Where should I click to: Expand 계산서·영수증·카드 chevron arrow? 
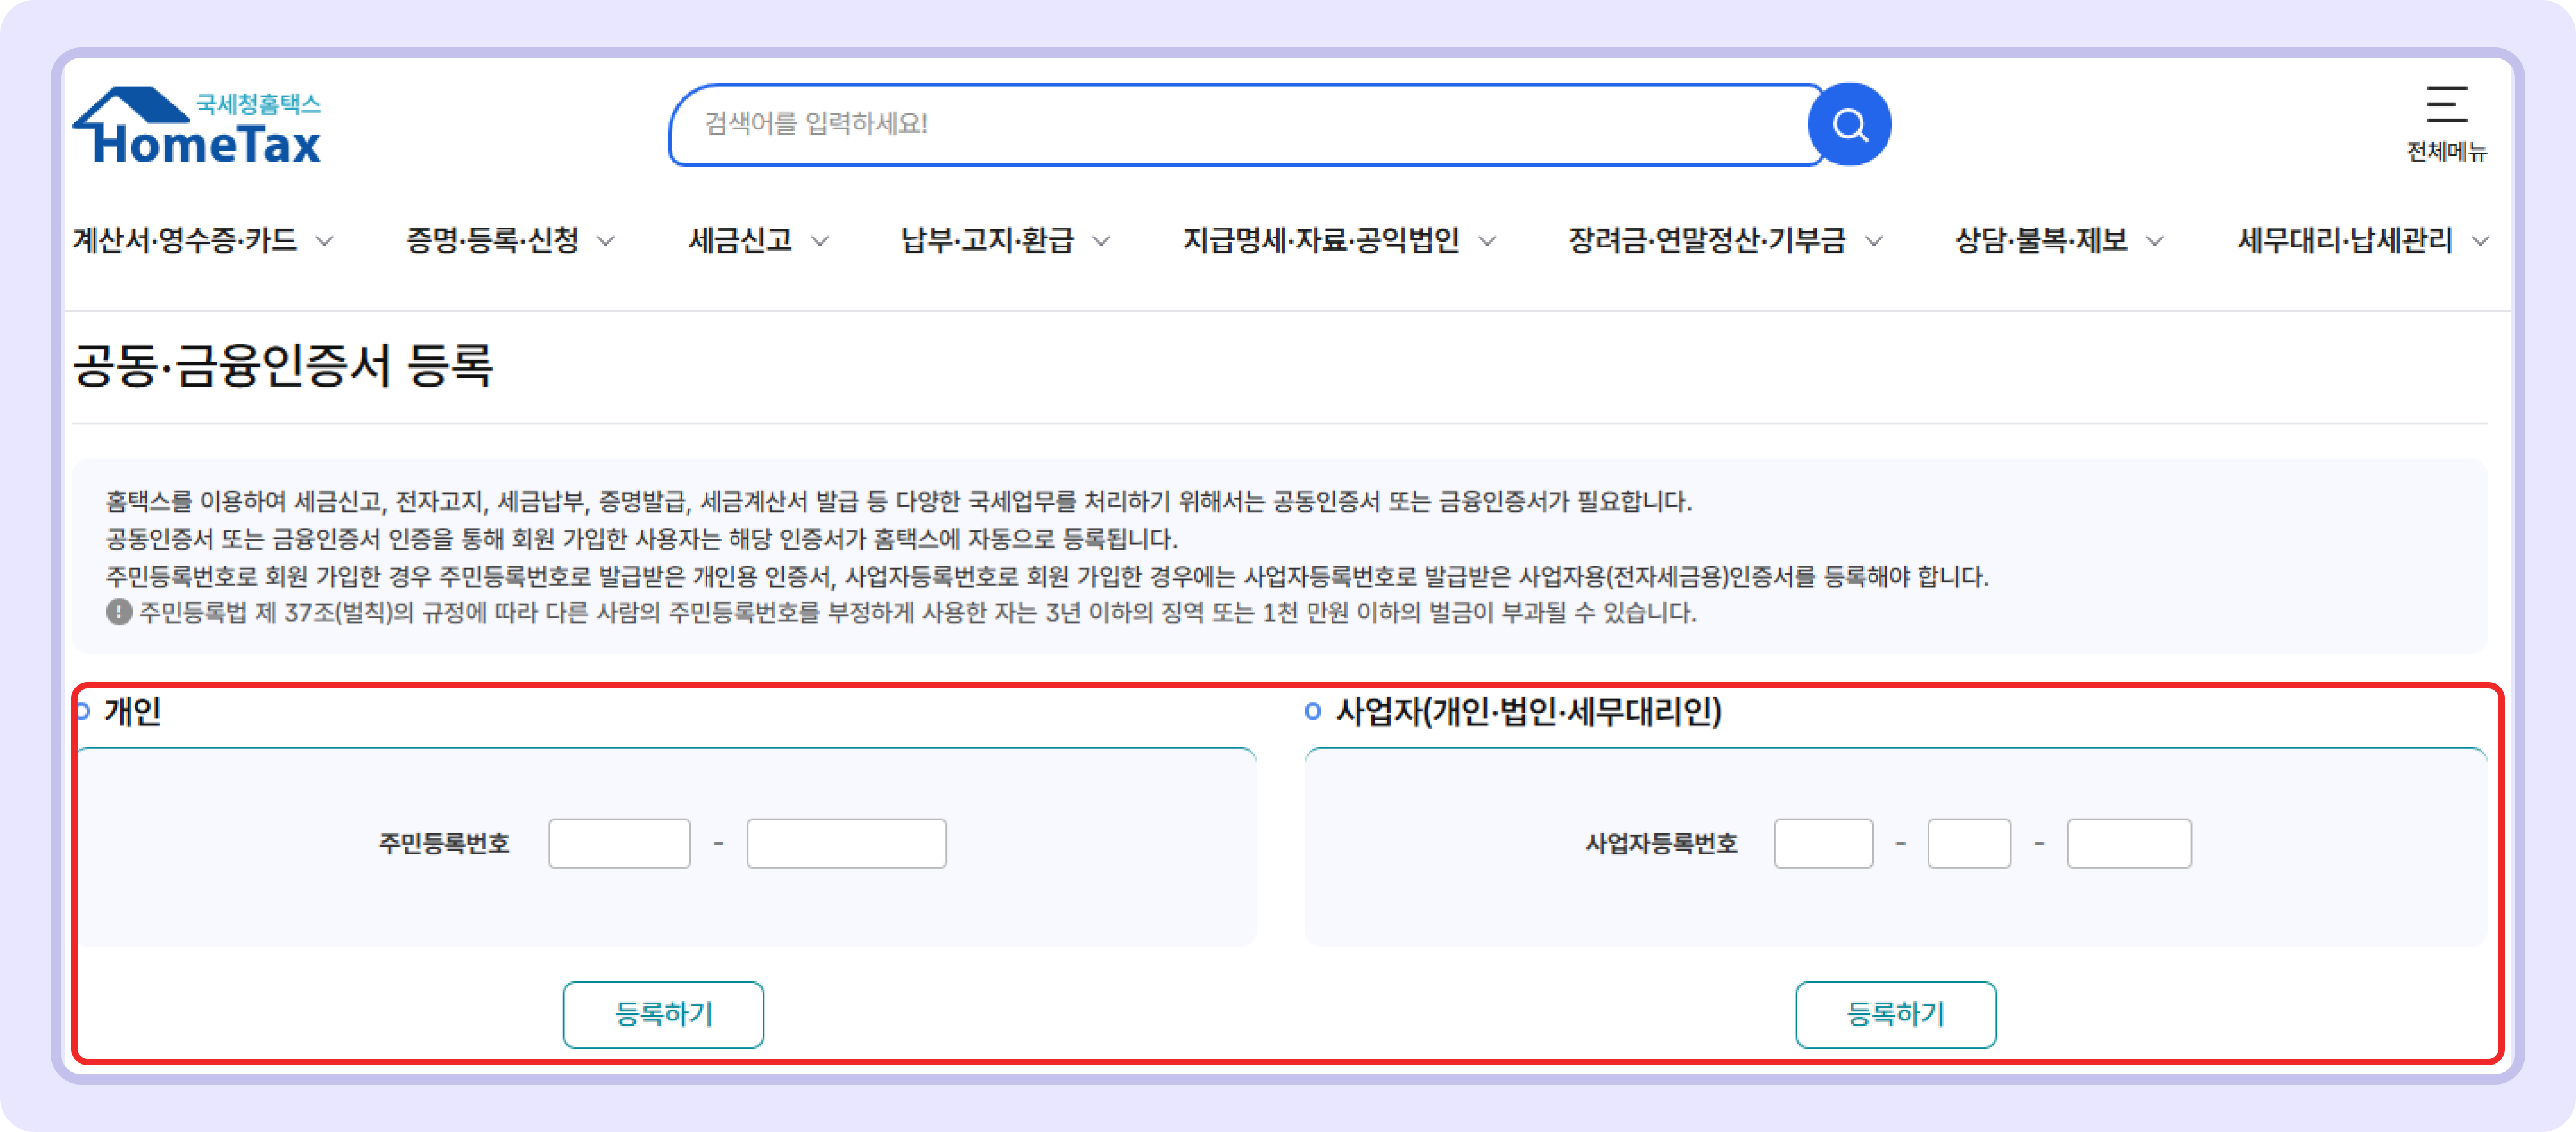[325, 241]
